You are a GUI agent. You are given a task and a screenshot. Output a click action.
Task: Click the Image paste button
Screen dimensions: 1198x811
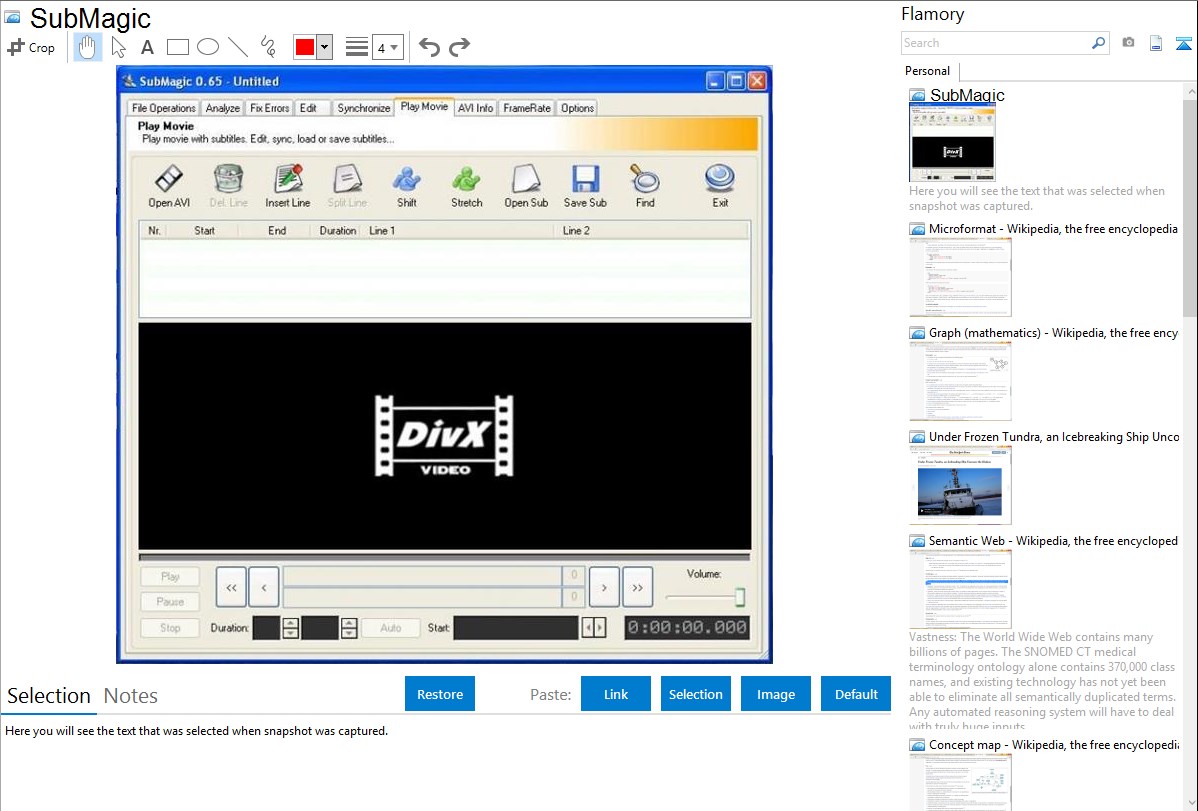775,694
